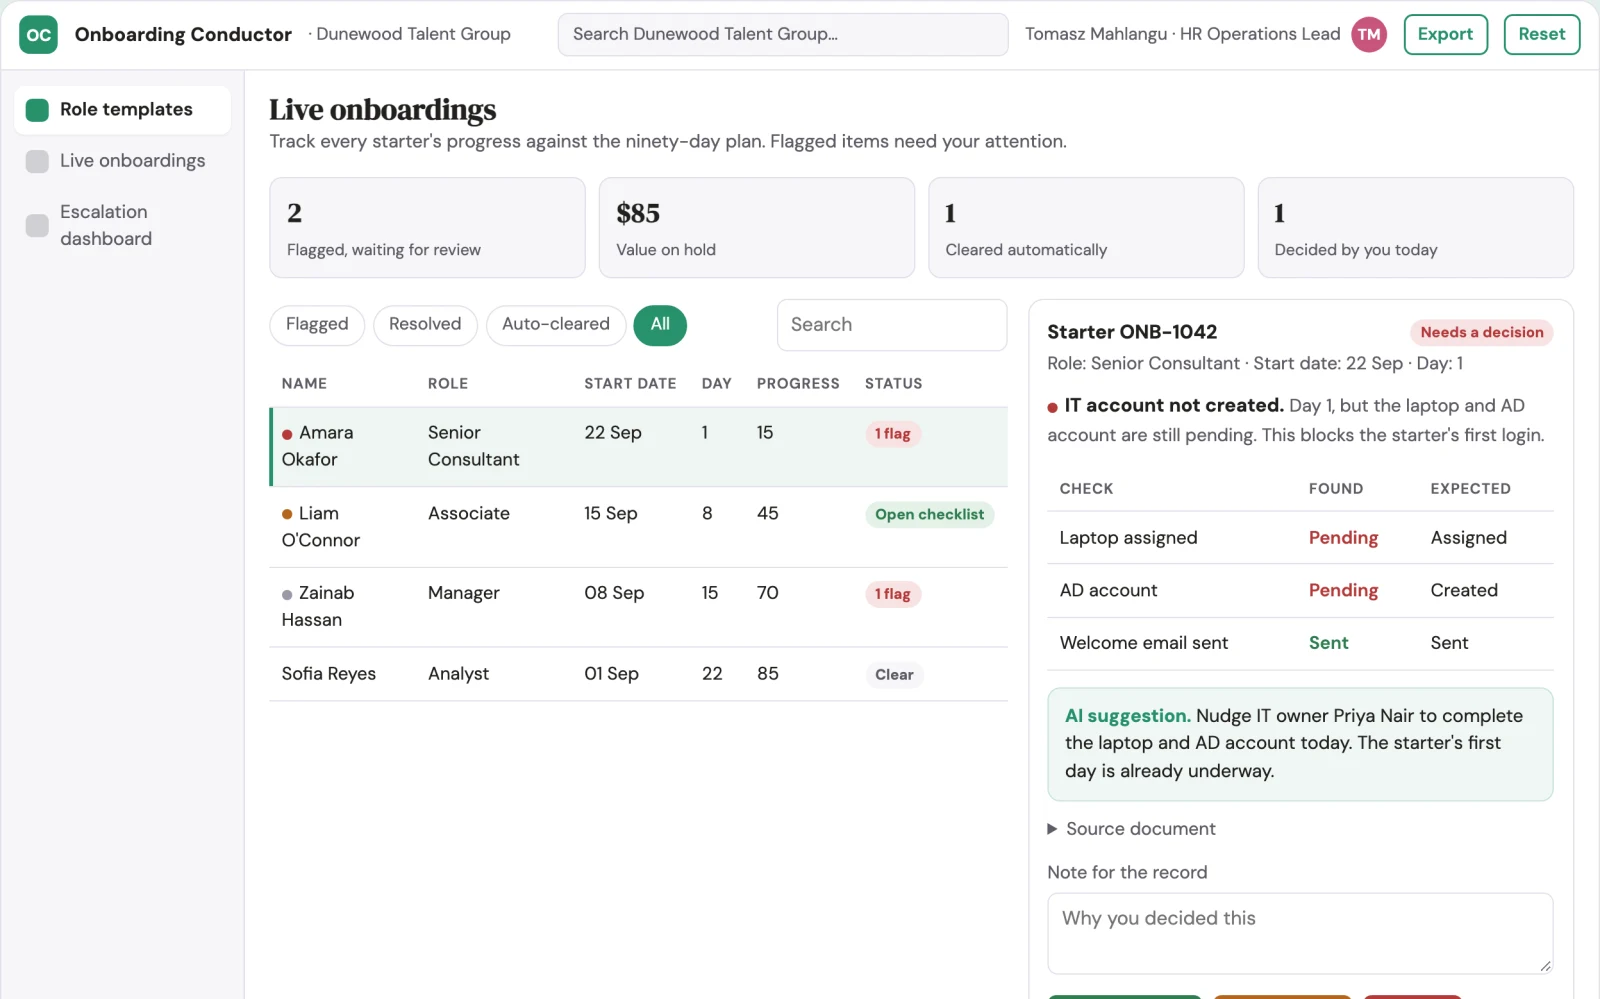
Task: Click the 1 flag badge for Amara Okafor
Action: tap(893, 434)
